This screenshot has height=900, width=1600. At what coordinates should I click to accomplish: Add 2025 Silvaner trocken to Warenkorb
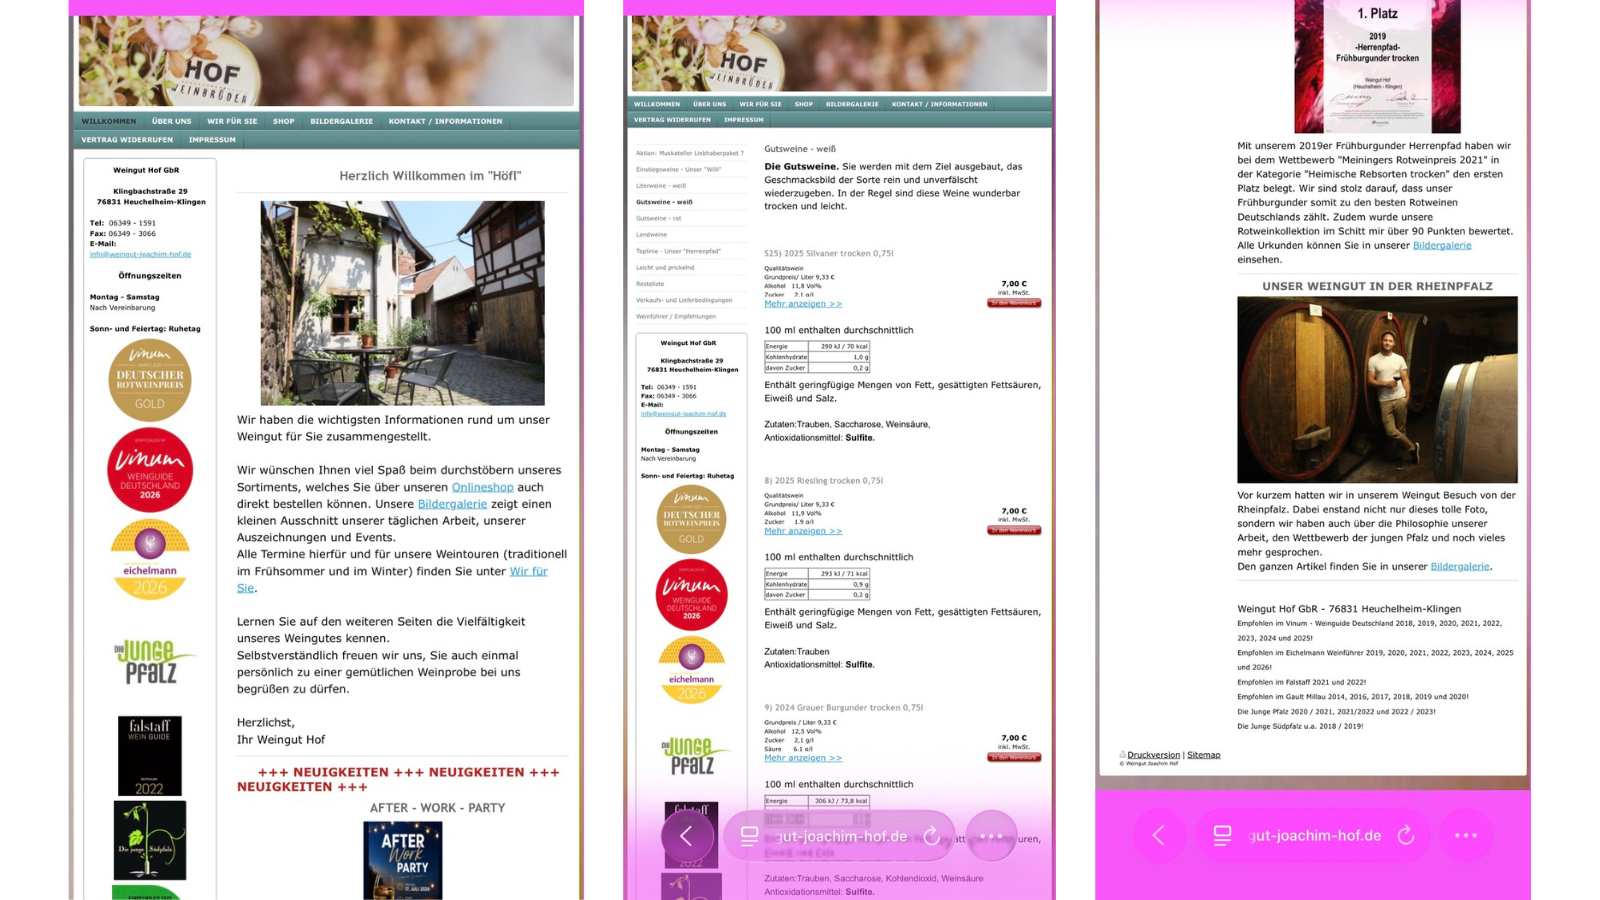(1014, 303)
